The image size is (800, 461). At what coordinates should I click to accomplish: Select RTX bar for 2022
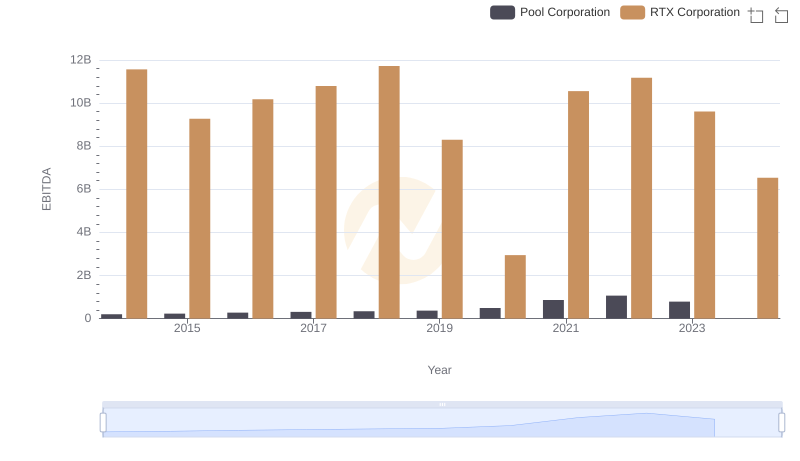pos(641,198)
